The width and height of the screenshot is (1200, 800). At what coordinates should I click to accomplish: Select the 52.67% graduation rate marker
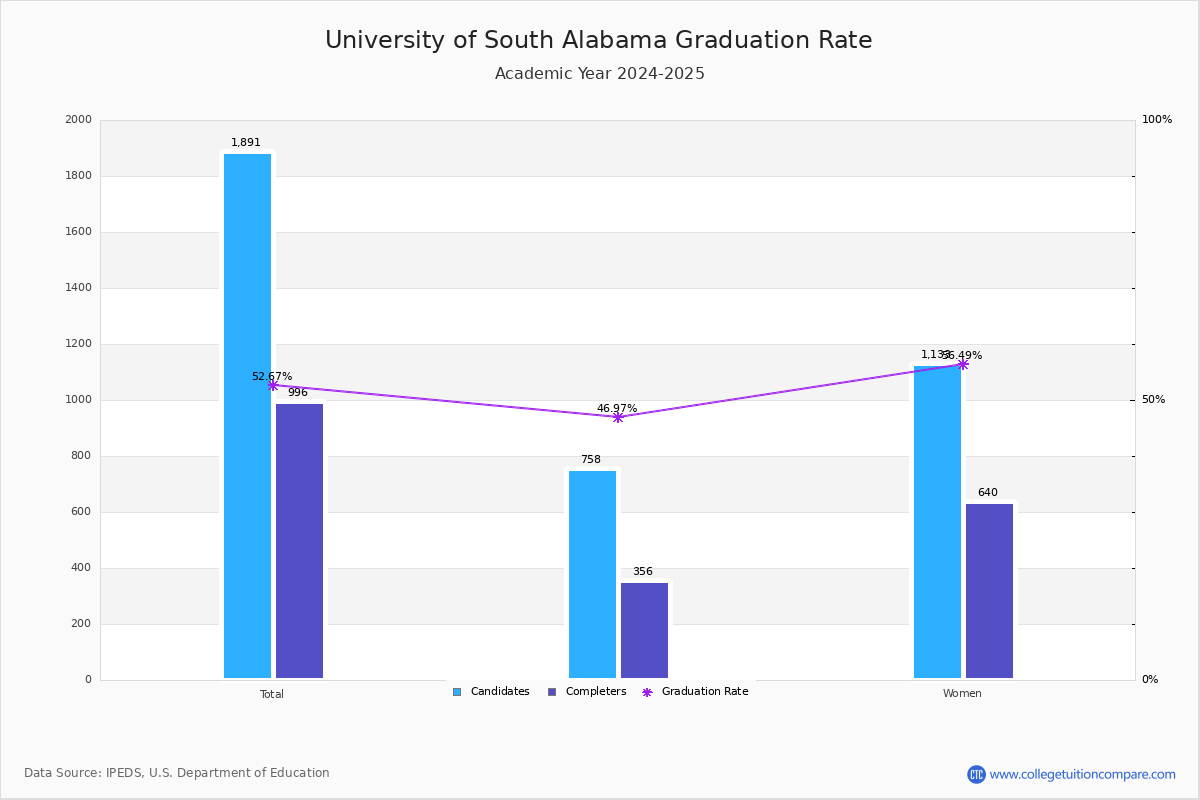(x=273, y=386)
